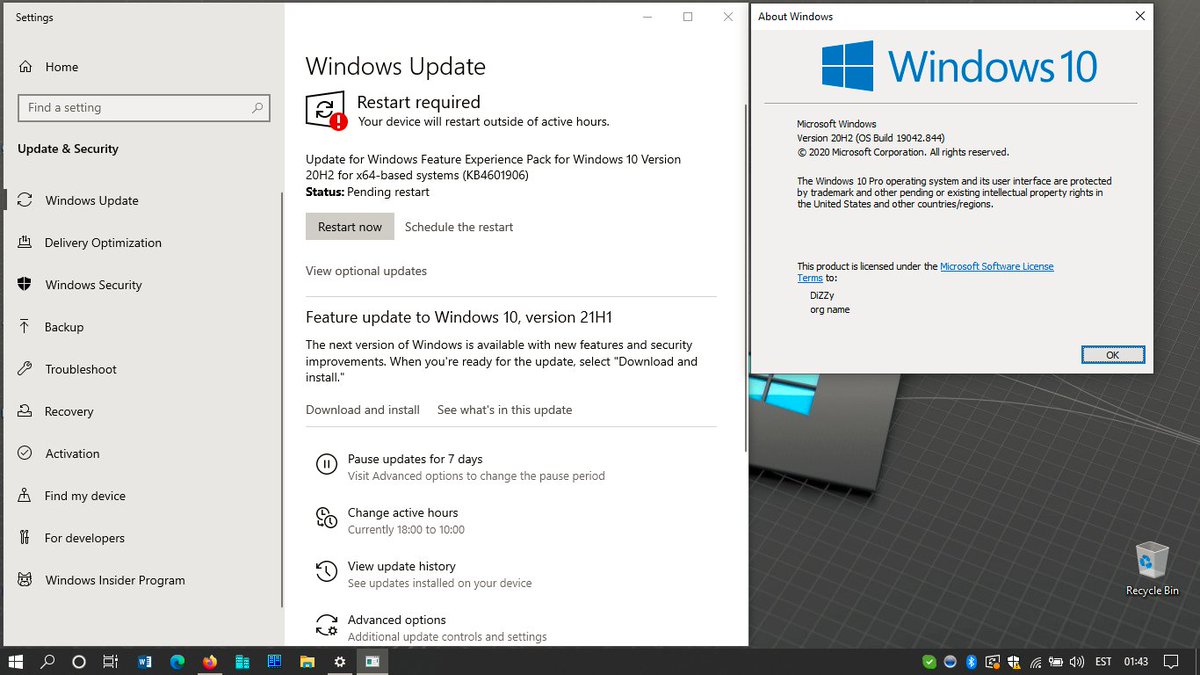Image resolution: width=1200 pixels, height=675 pixels.
Task: Click the Bluetooth tray icon
Action: coord(970,662)
